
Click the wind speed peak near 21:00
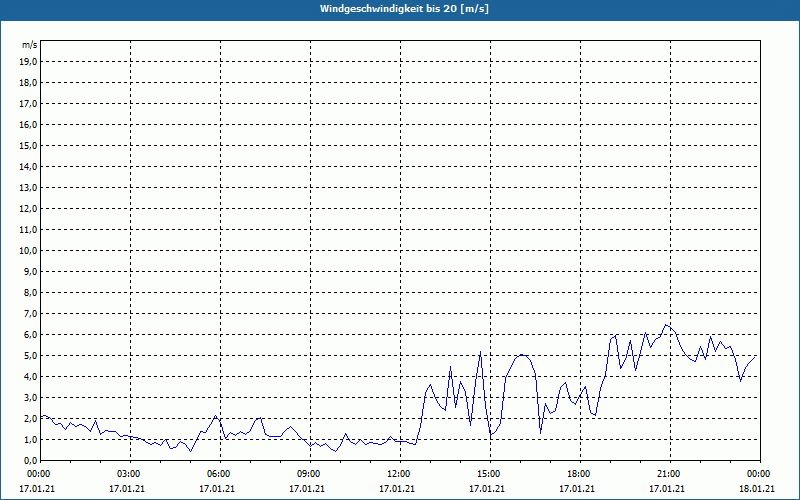point(666,325)
